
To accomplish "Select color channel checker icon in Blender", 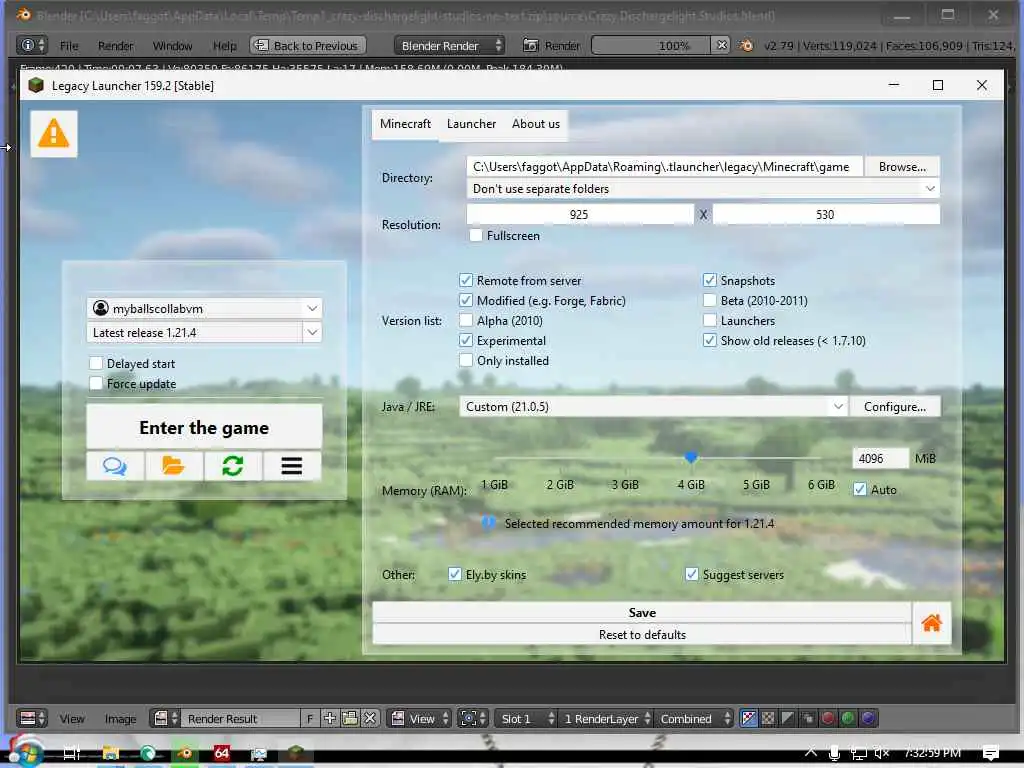I will click(769, 718).
